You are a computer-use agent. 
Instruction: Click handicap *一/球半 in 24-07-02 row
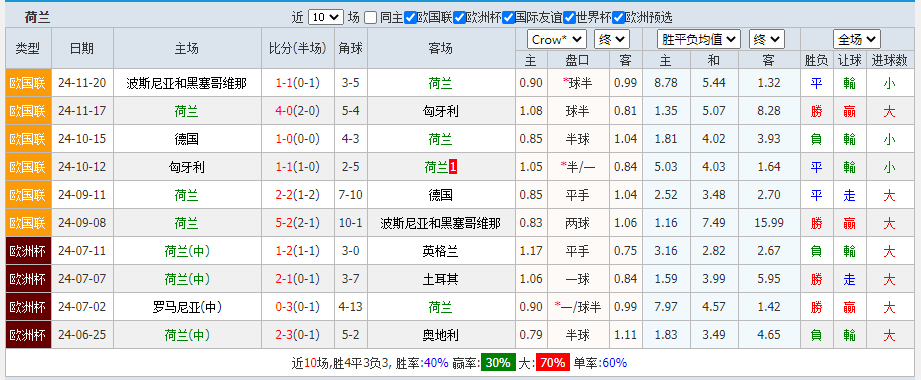click(x=577, y=307)
